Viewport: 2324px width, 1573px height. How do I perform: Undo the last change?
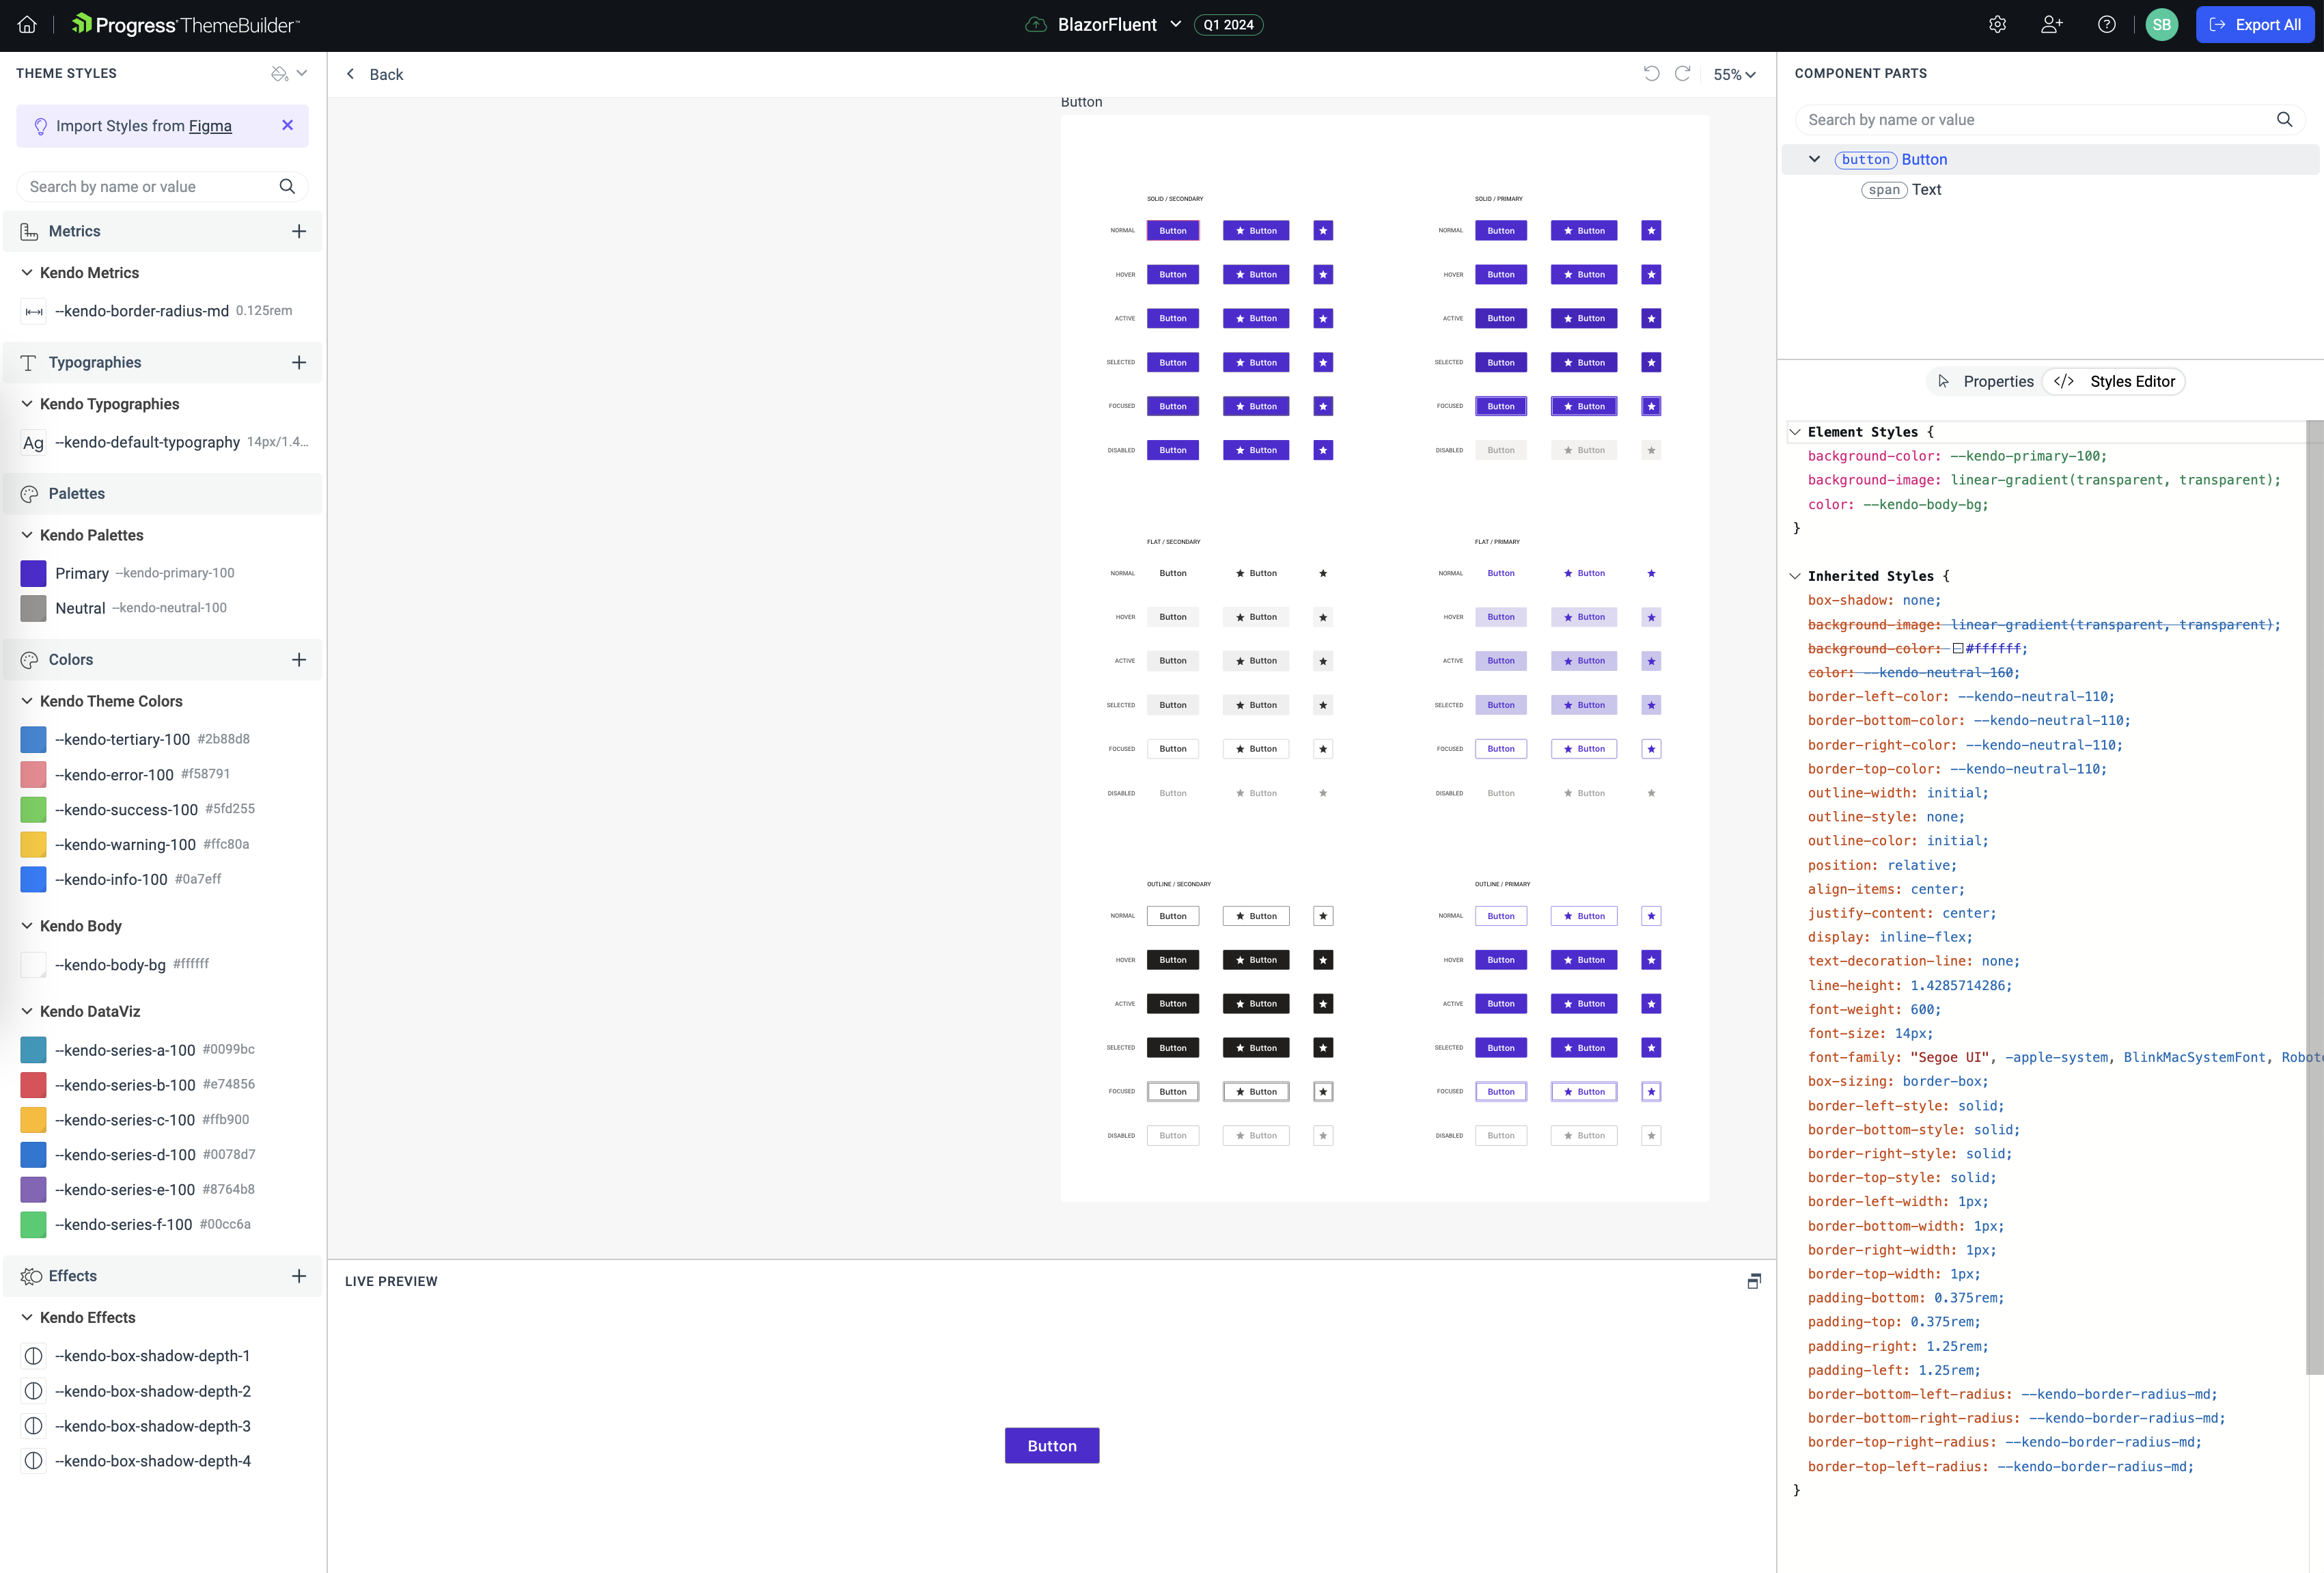coord(1651,74)
